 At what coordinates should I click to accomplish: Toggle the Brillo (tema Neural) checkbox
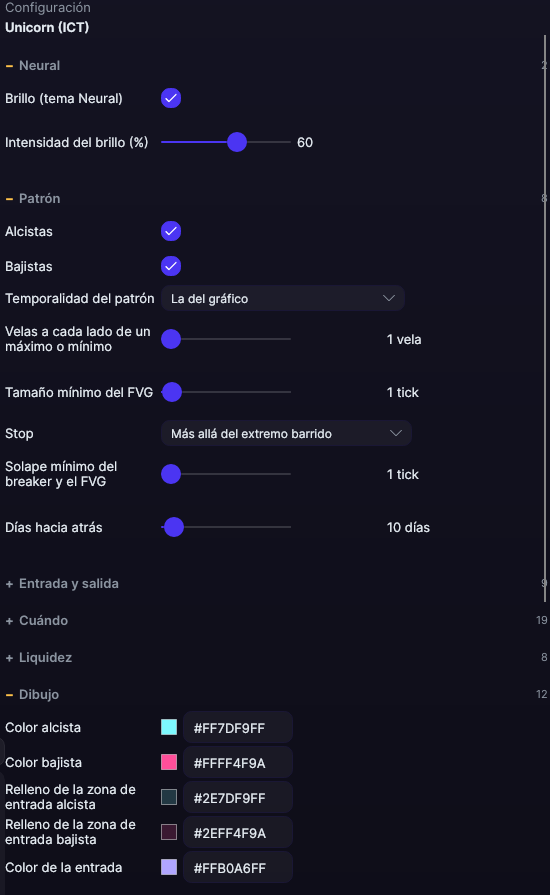[171, 98]
